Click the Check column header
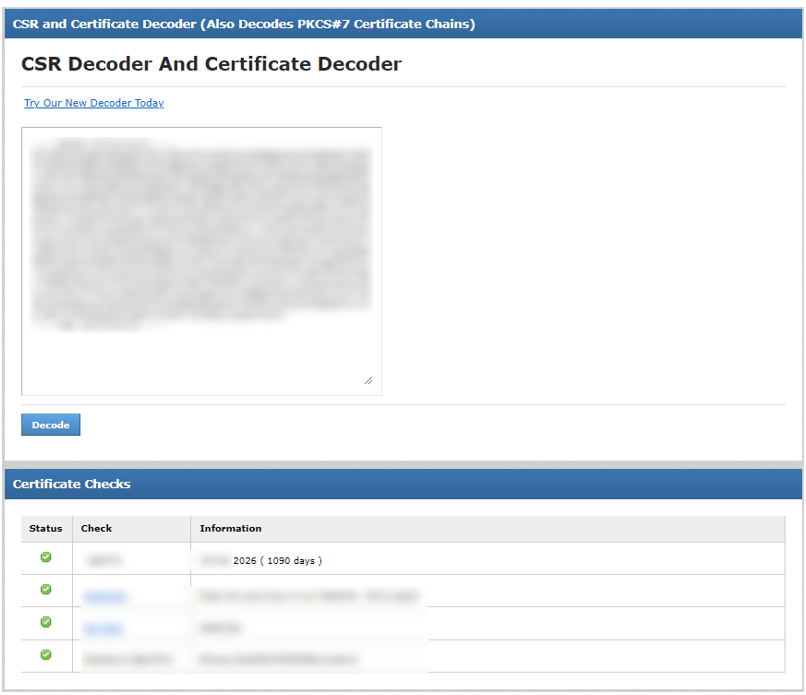The image size is (806, 695). [x=97, y=528]
